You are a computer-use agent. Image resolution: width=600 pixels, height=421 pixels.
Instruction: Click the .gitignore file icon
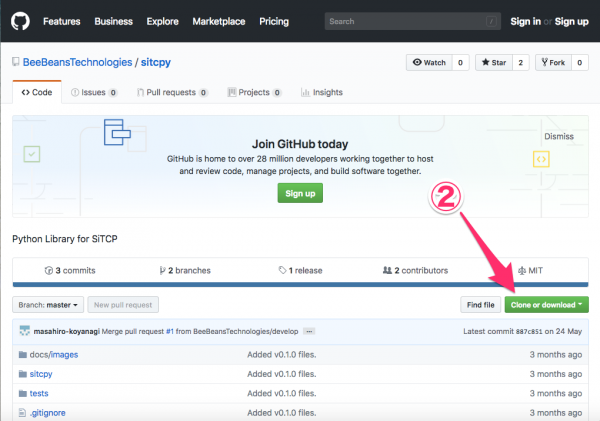[x=22, y=412]
